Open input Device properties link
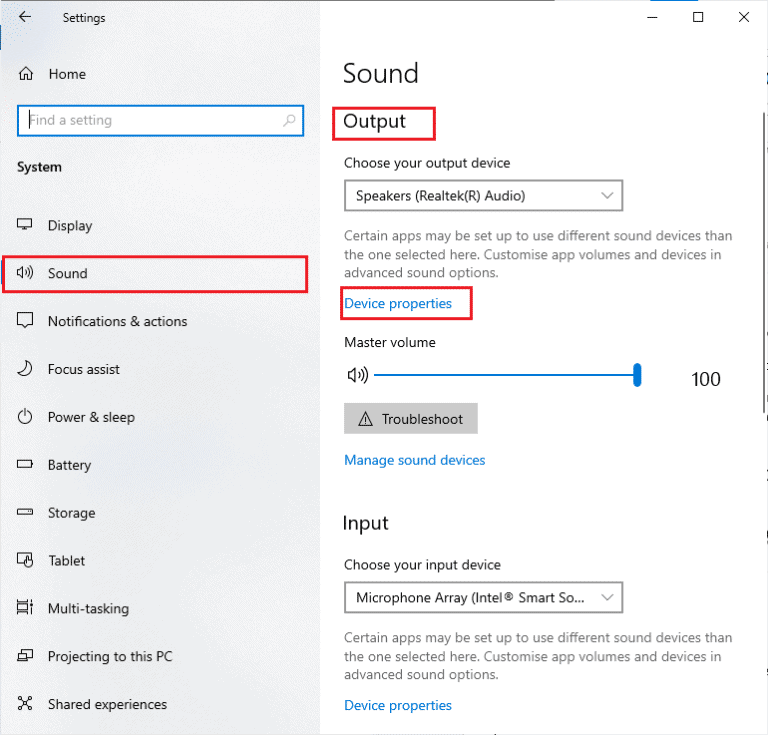The image size is (768, 735). (398, 705)
